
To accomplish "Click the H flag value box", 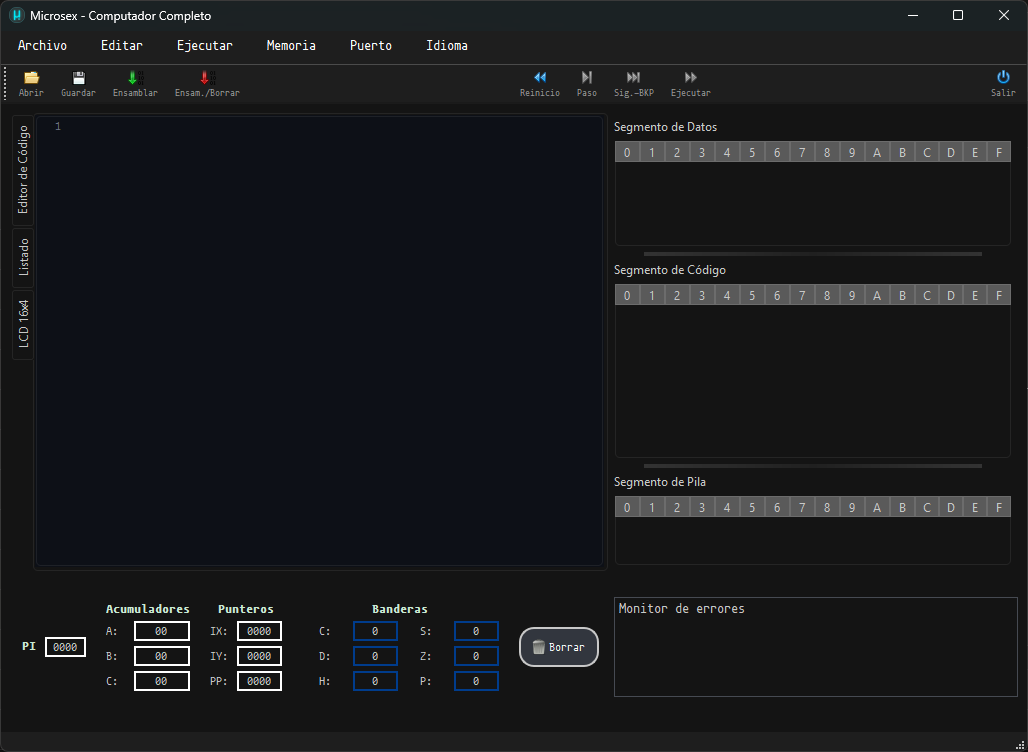I will click(x=375, y=681).
